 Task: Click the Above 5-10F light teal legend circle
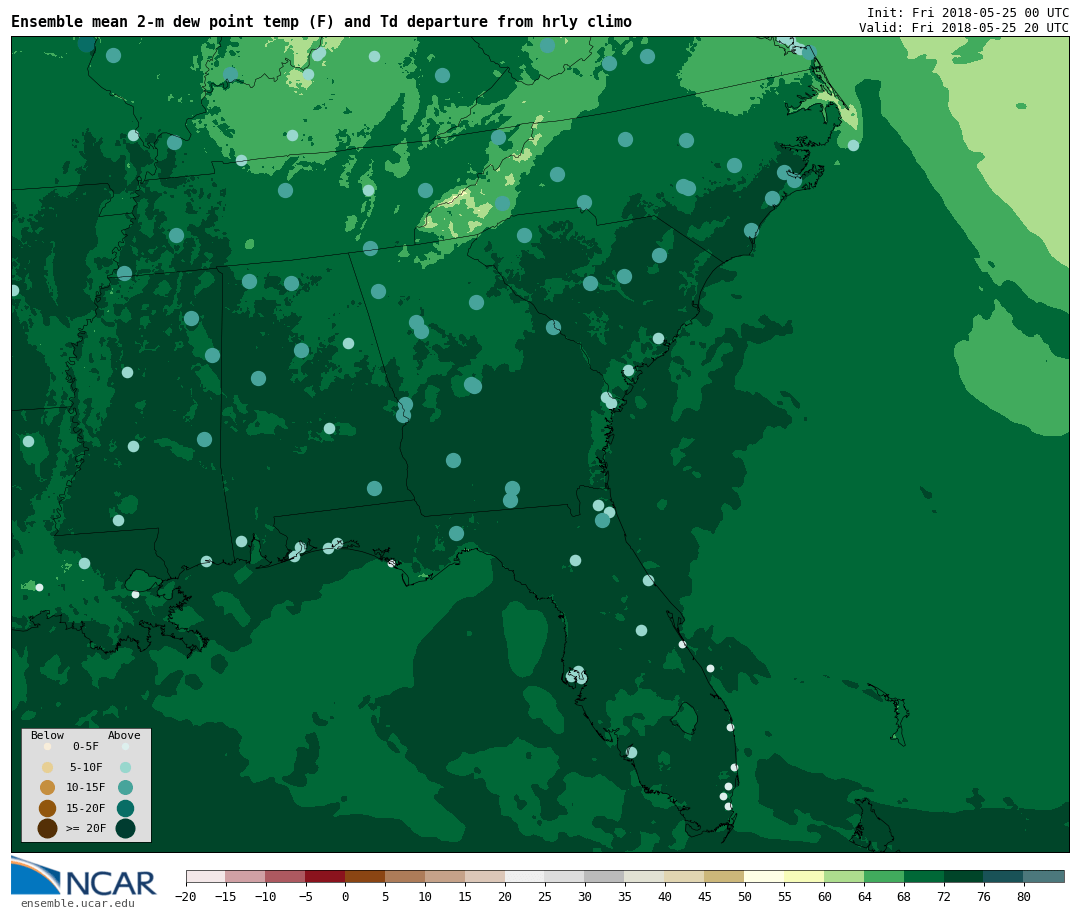125,767
